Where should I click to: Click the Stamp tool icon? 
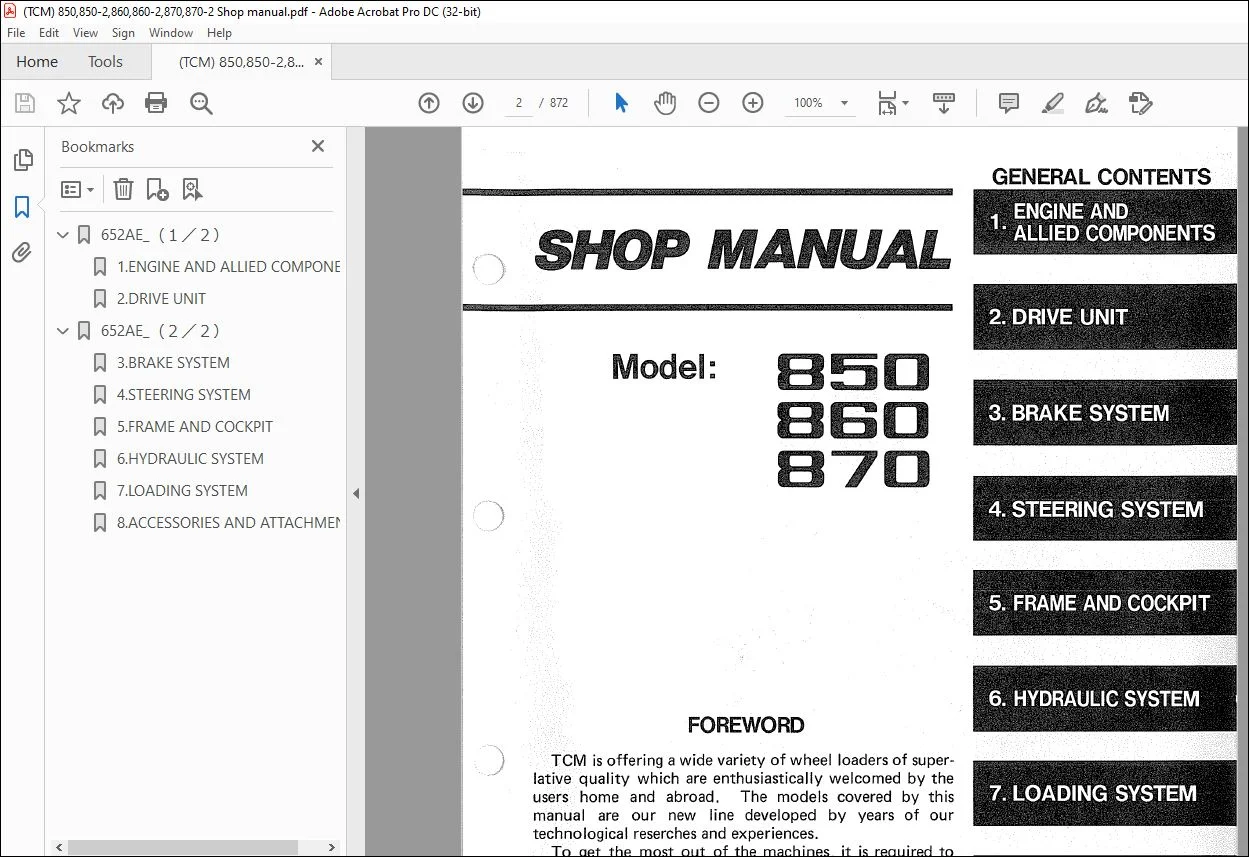(1140, 103)
